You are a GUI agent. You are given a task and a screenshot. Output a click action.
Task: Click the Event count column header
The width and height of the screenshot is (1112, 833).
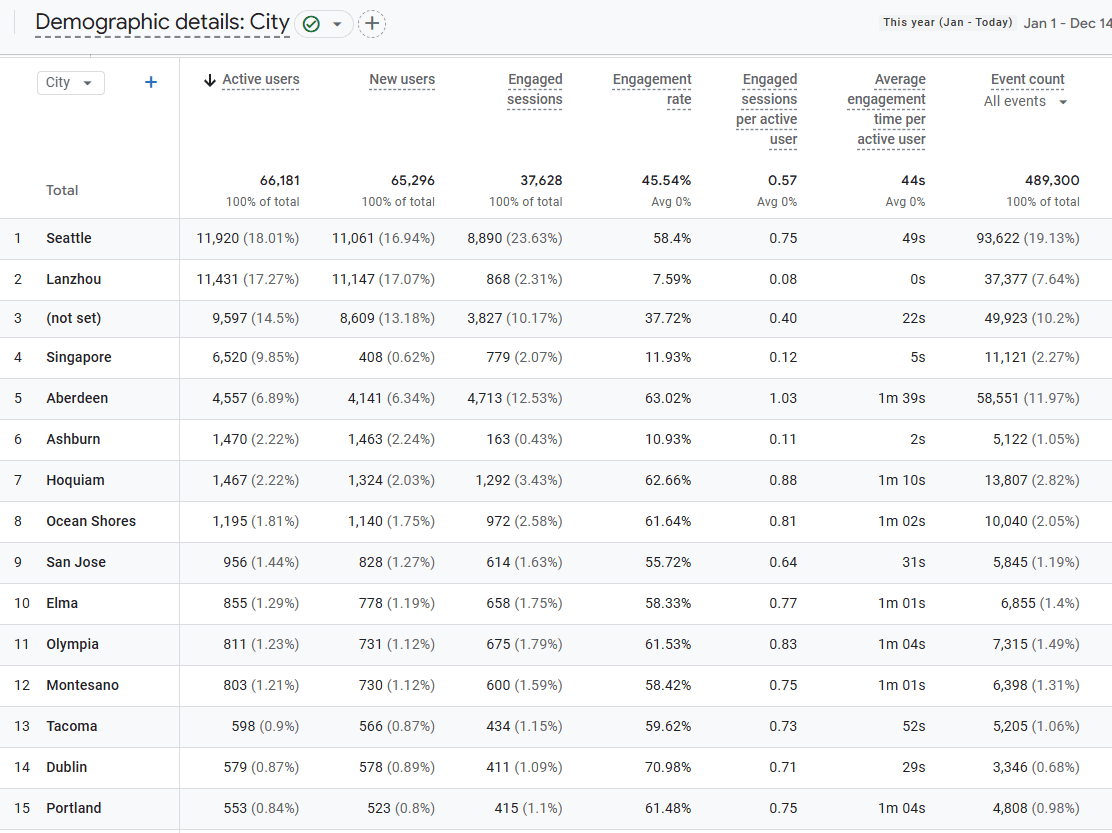(1027, 80)
